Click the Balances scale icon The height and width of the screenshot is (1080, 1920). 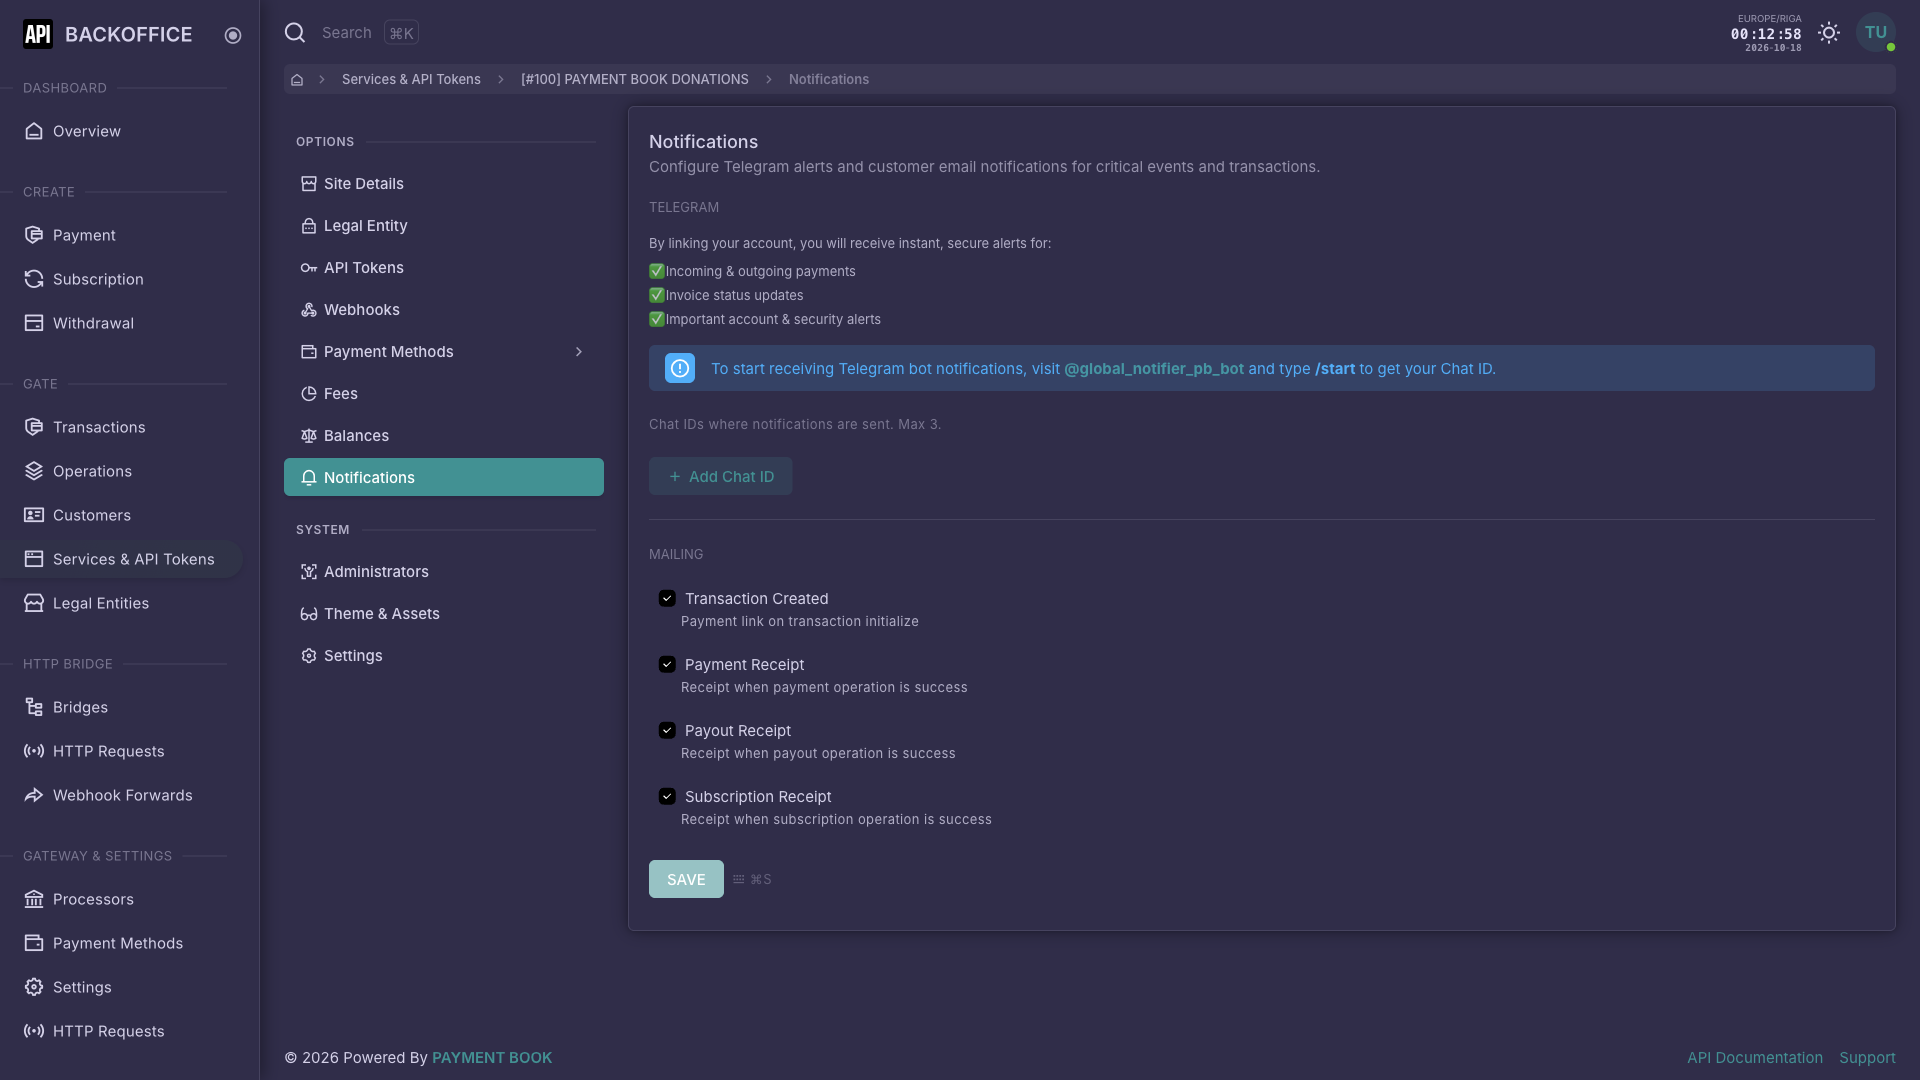click(309, 436)
